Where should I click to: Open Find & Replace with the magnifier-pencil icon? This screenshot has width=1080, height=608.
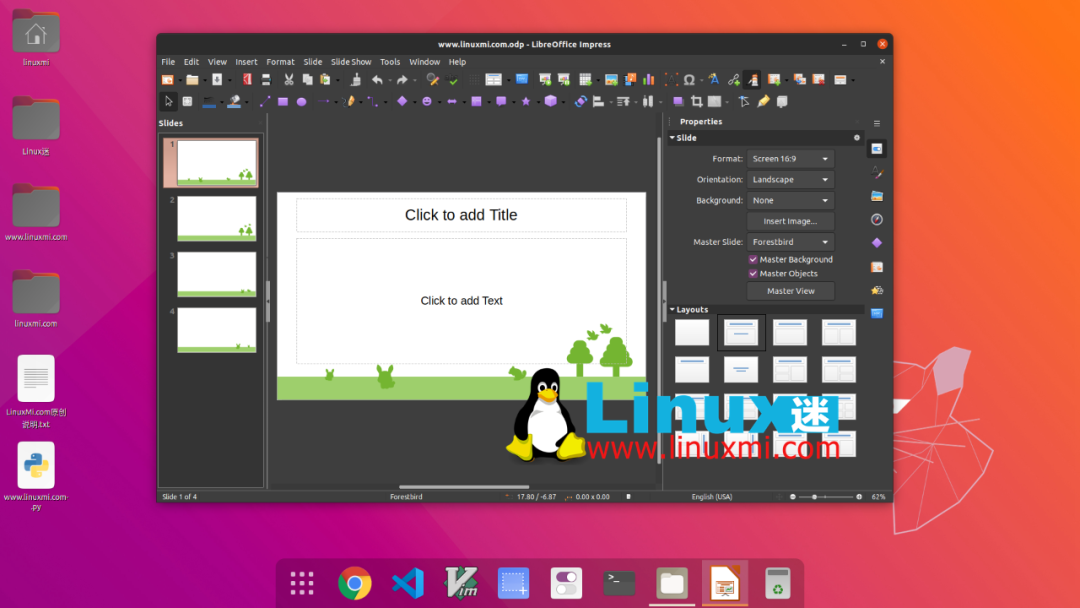click(433, 80)
